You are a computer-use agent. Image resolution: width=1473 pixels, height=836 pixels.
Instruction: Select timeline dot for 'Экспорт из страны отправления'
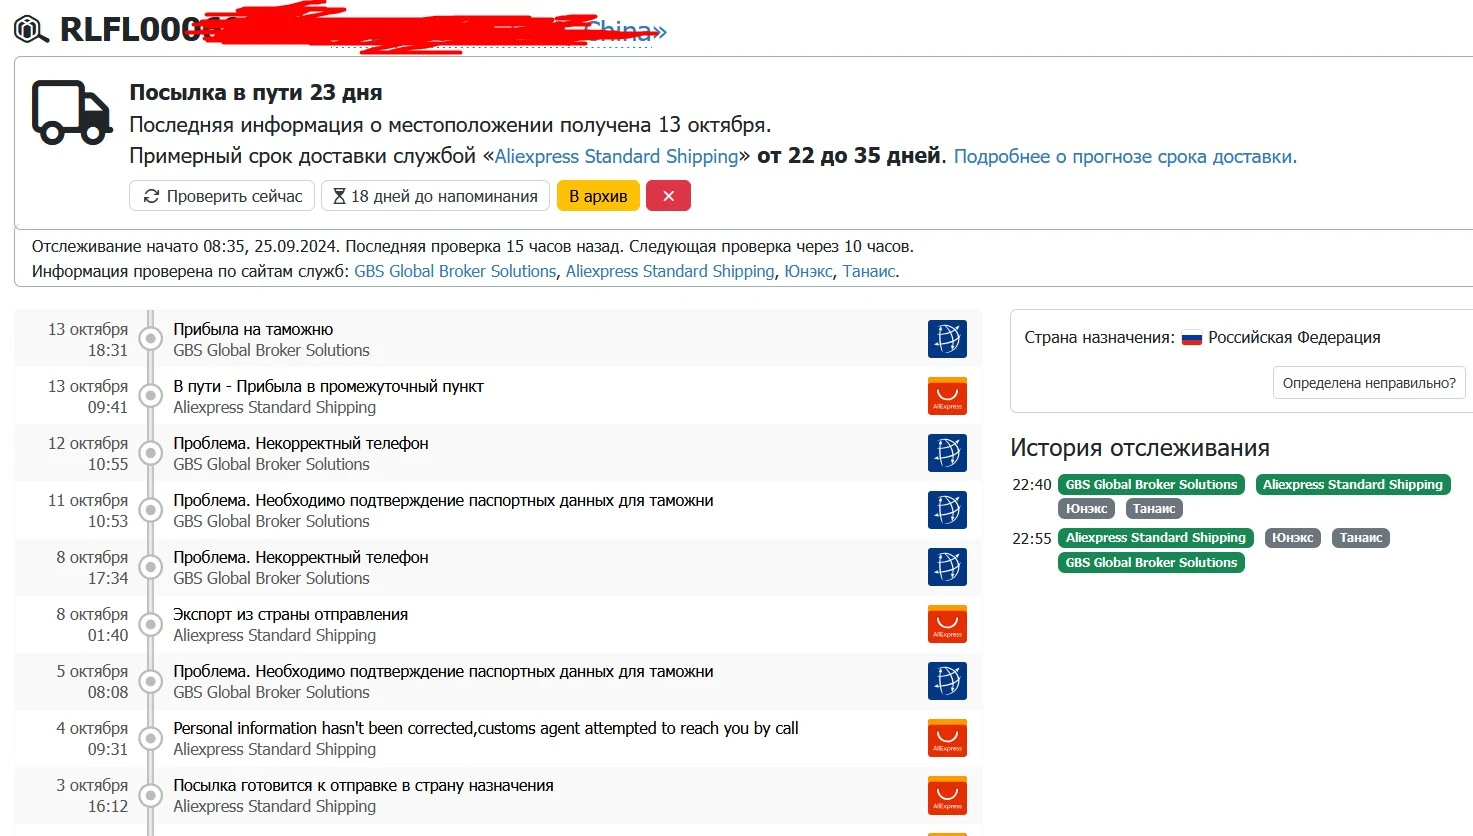(150, 624)
